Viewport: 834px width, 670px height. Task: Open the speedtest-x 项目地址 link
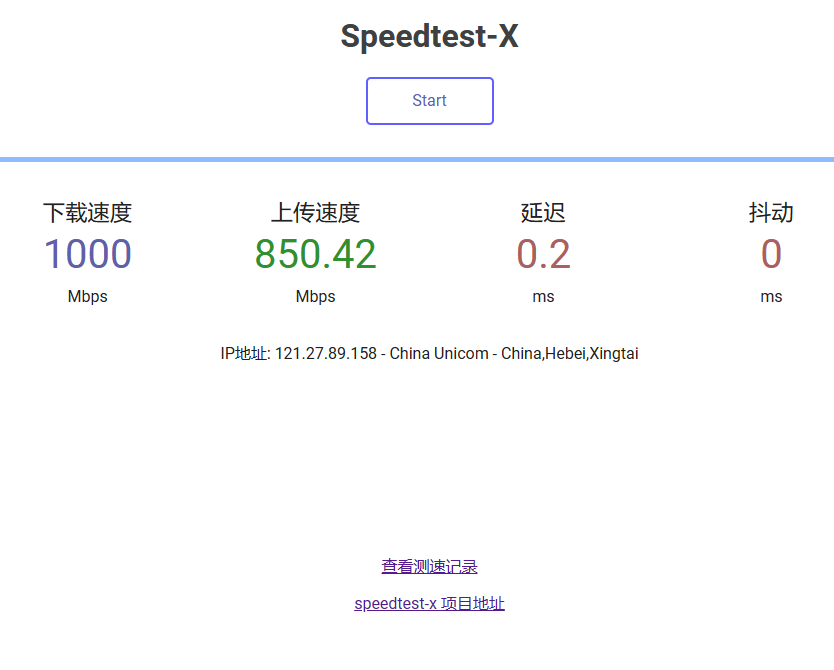[x=429, y=604]
